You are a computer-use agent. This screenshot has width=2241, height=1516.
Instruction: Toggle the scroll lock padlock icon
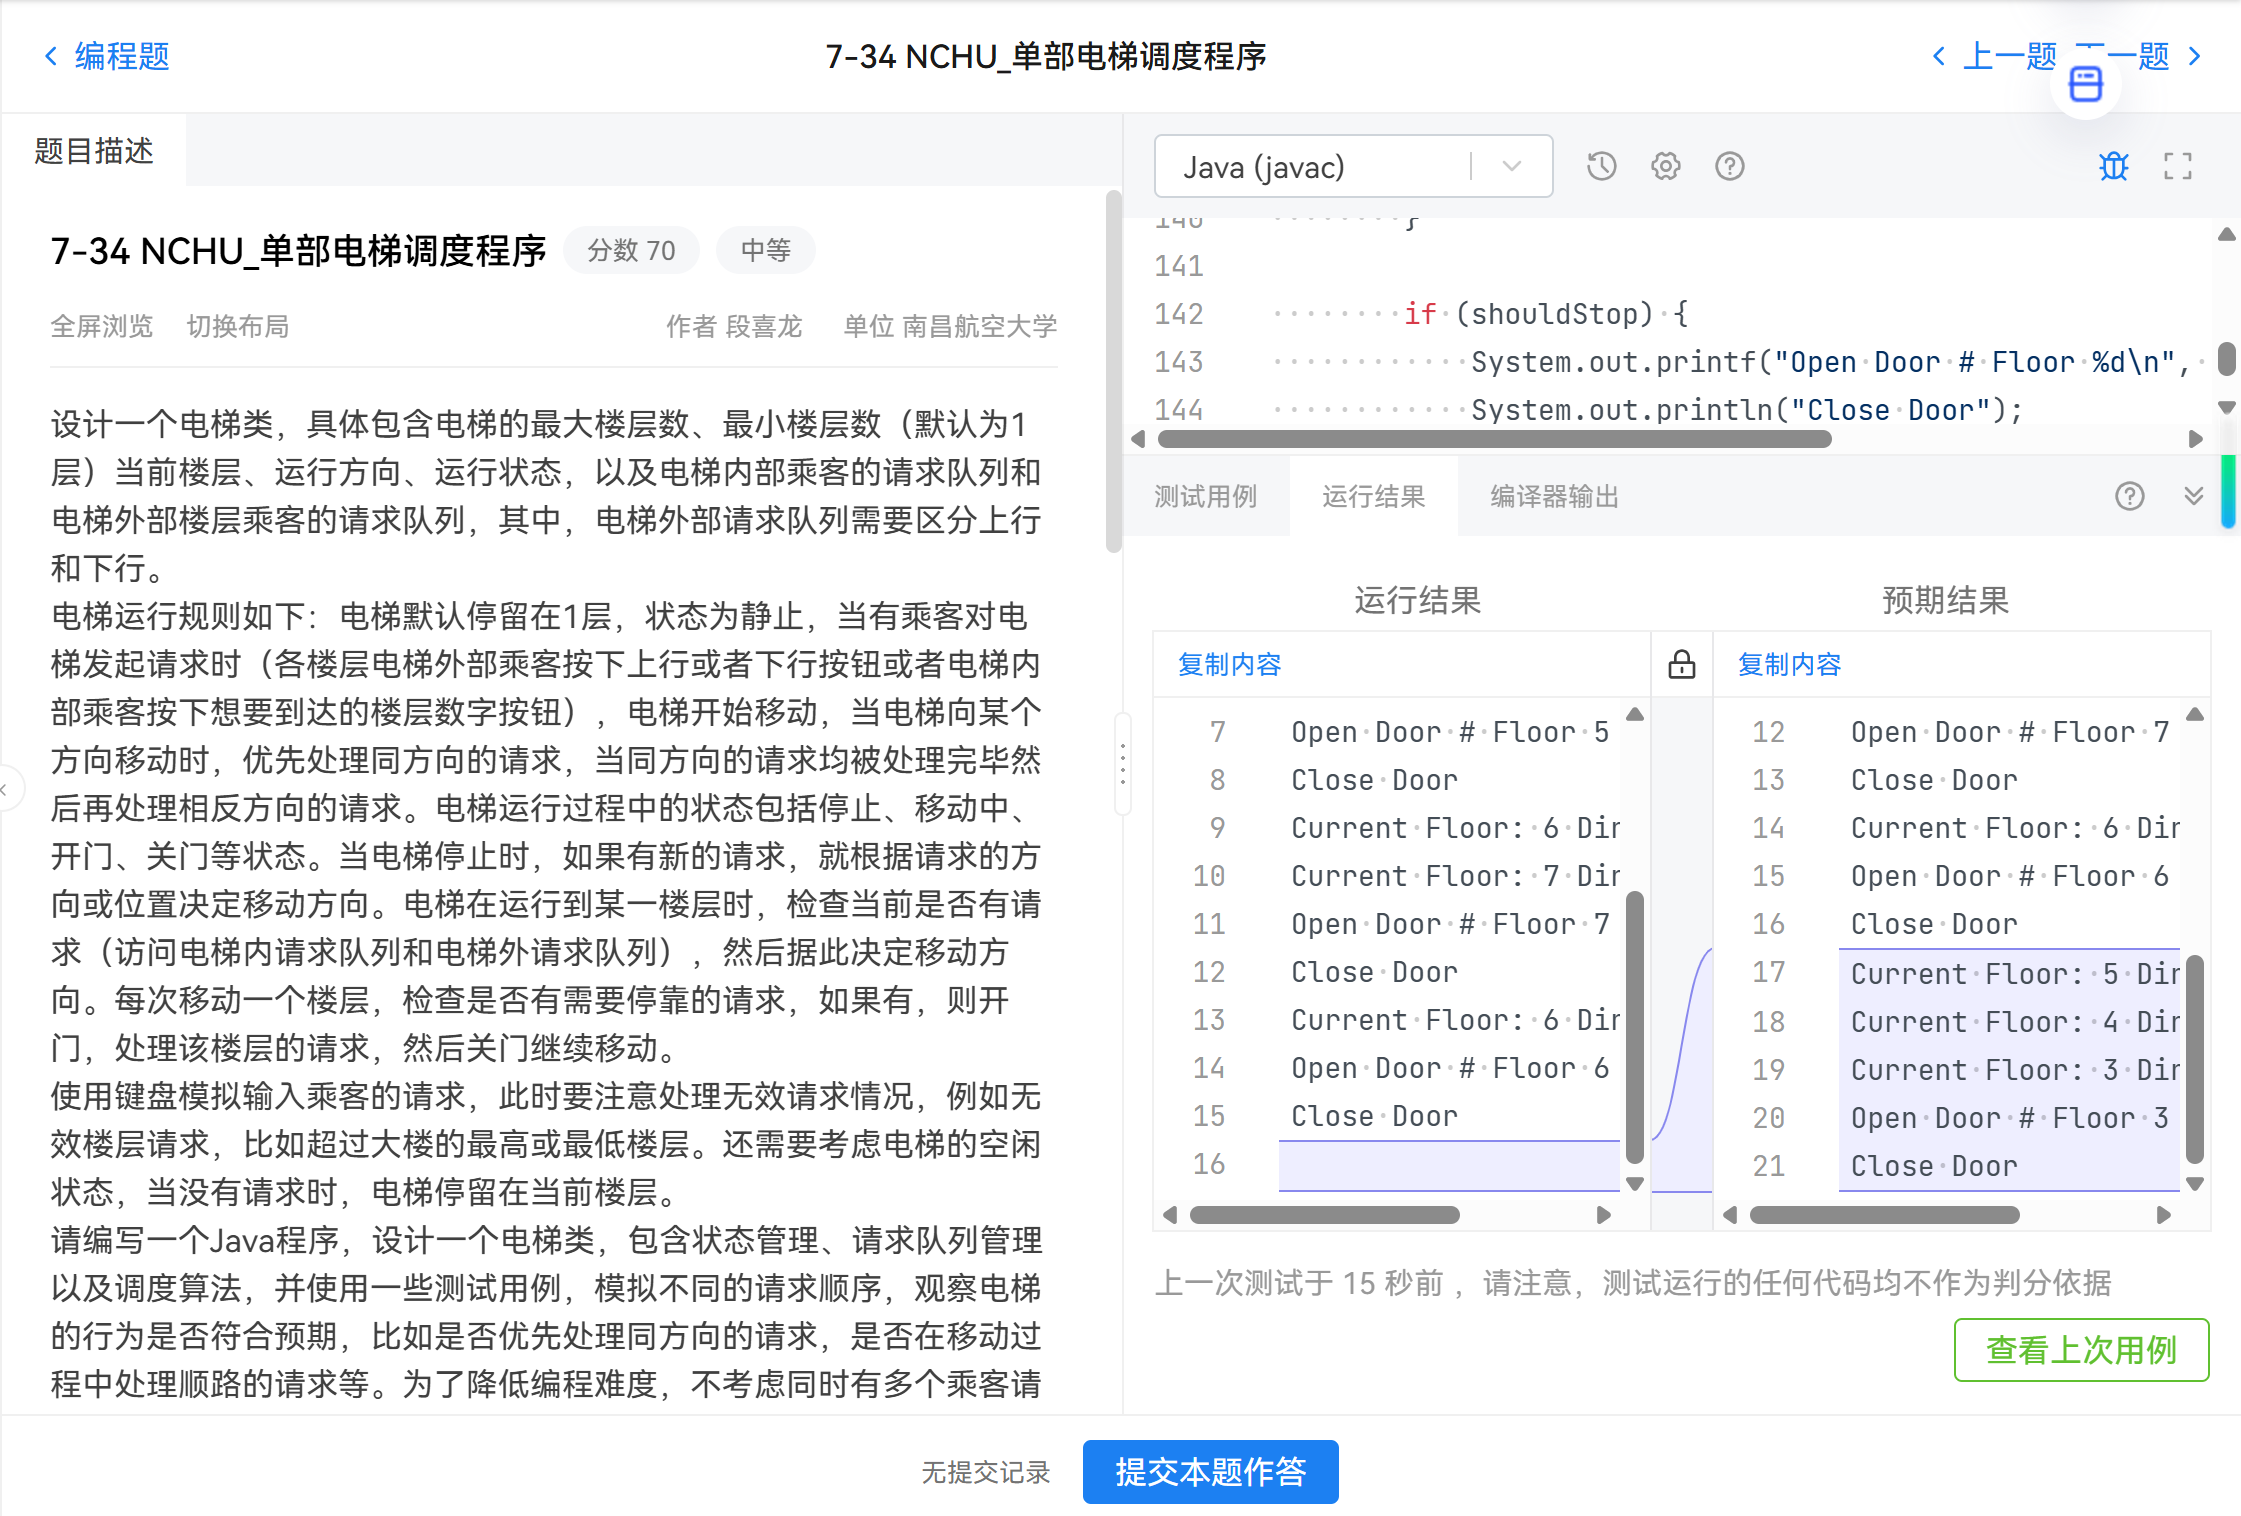(1681, 664)
